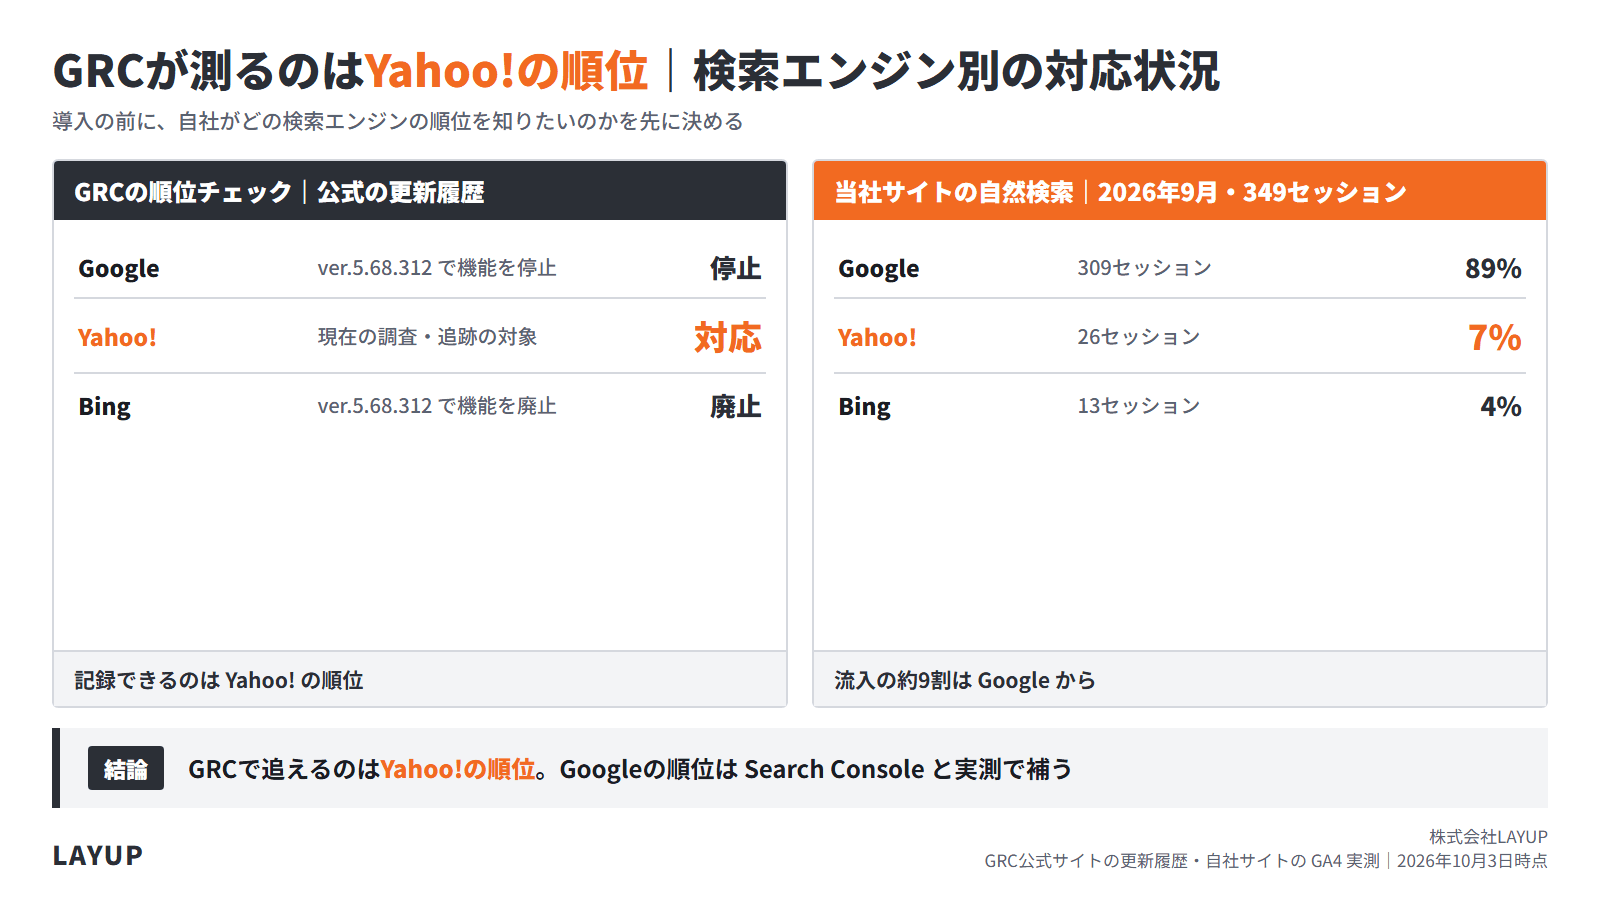
Task: Click the title part '検索エンジン別の対応状況'
Action: click(956, 71)
